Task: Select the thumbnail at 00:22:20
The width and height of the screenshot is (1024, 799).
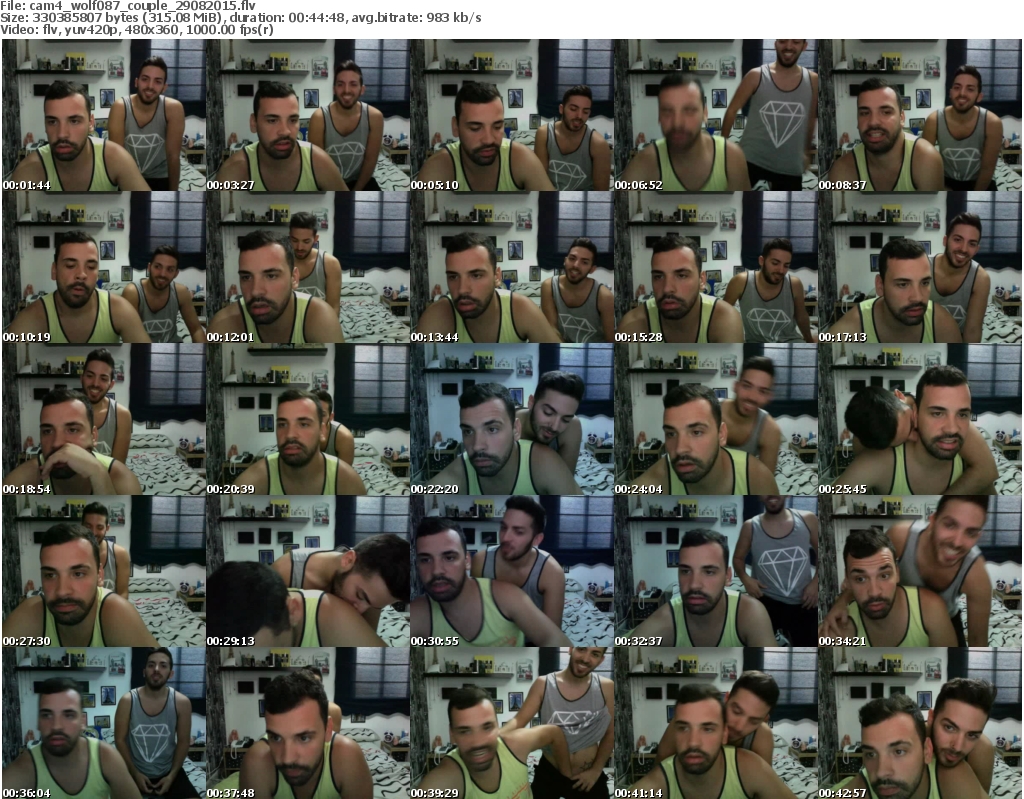Action: pos(511,419)
